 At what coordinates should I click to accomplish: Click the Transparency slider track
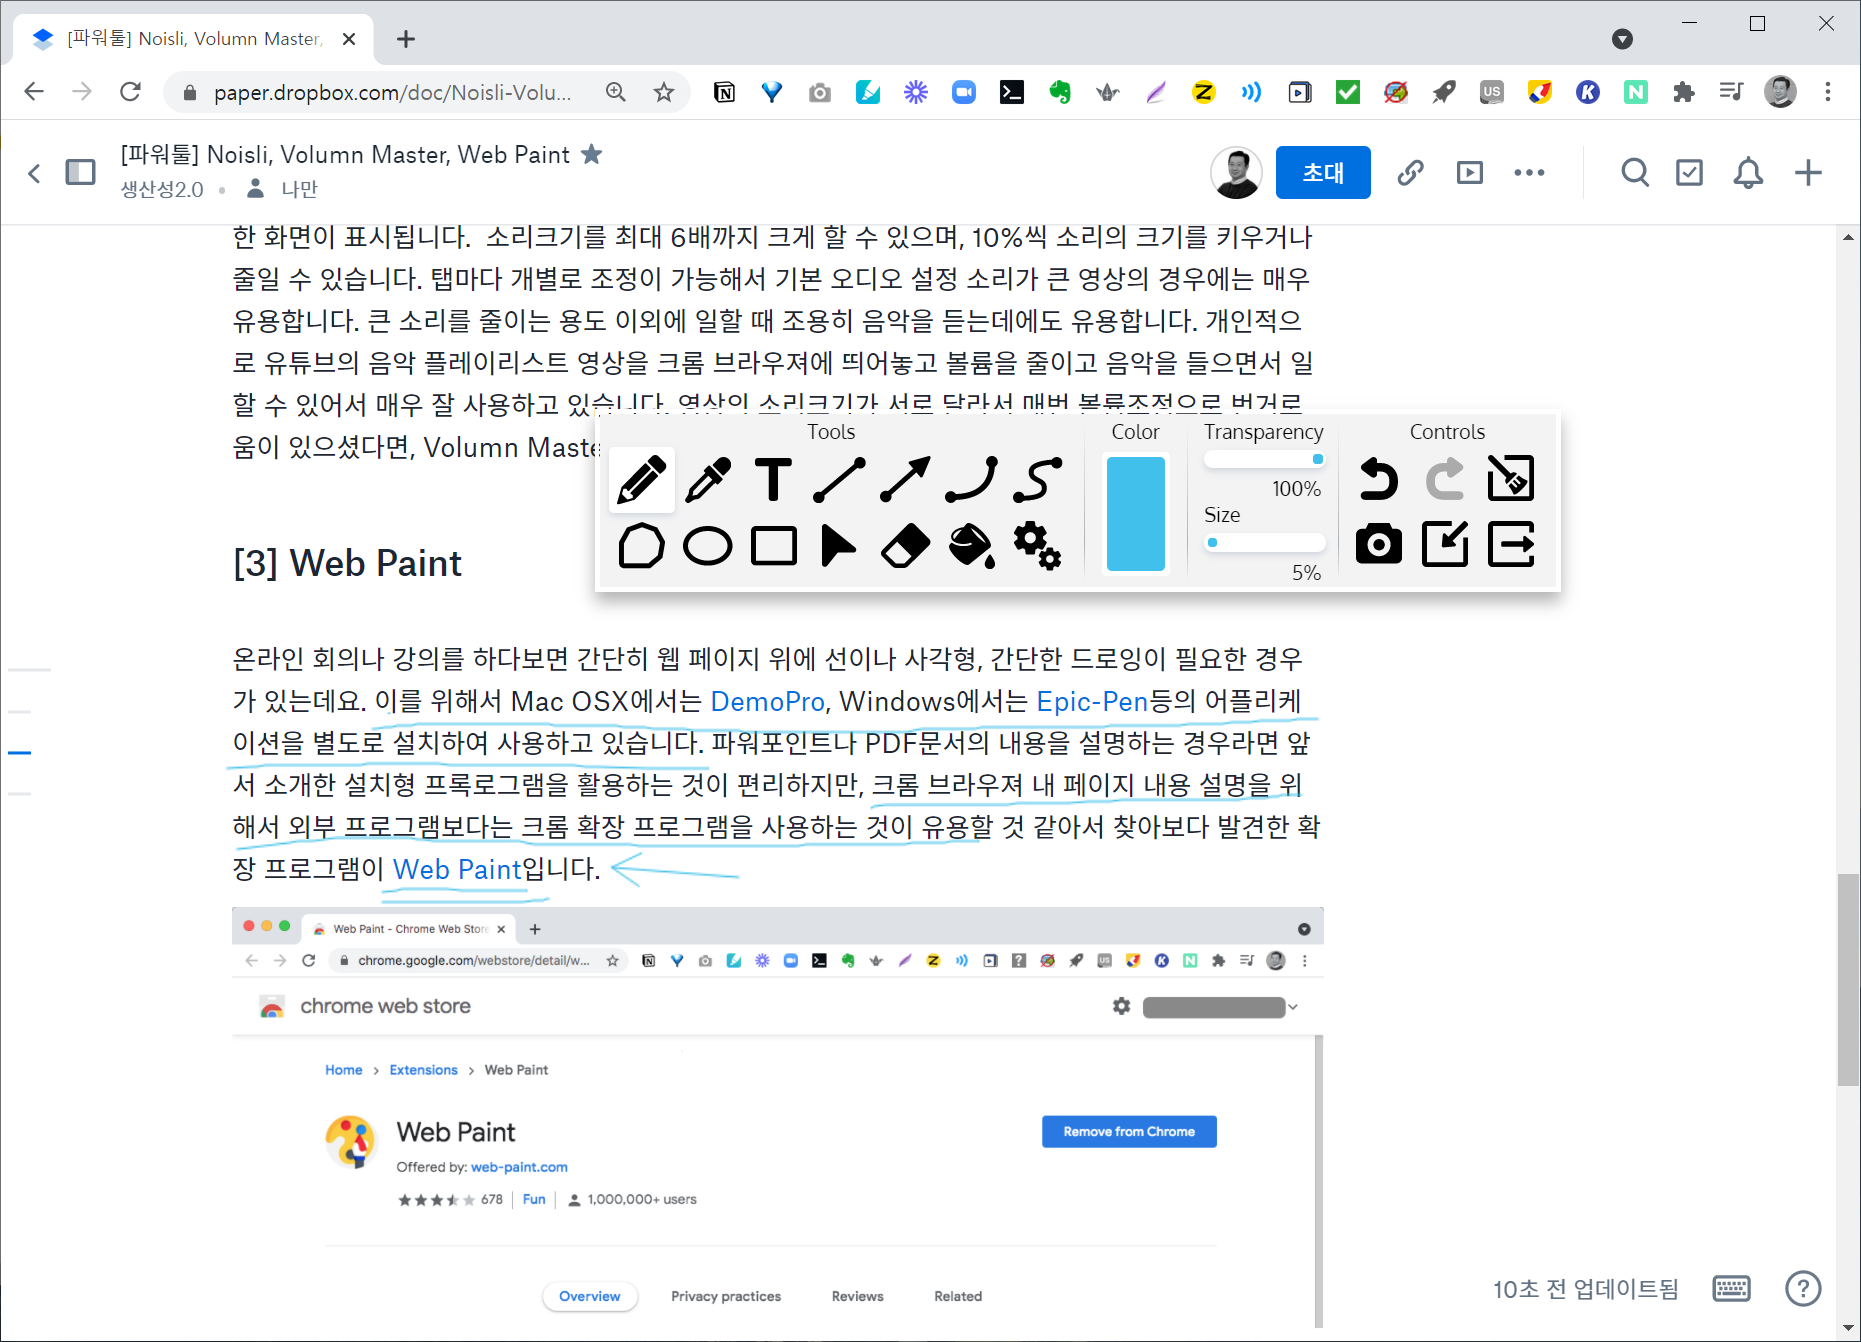(1263, 460)
